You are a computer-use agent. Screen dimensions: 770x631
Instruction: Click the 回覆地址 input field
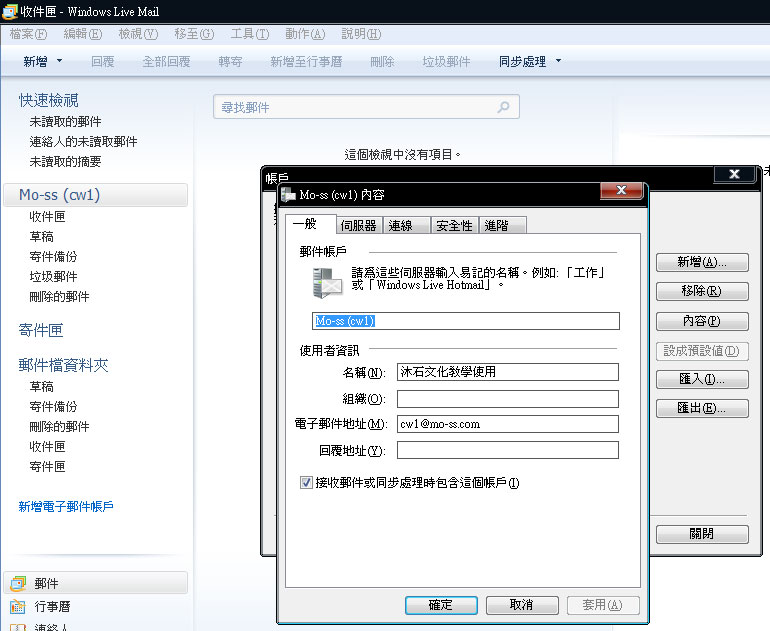(x=508, y=450)
